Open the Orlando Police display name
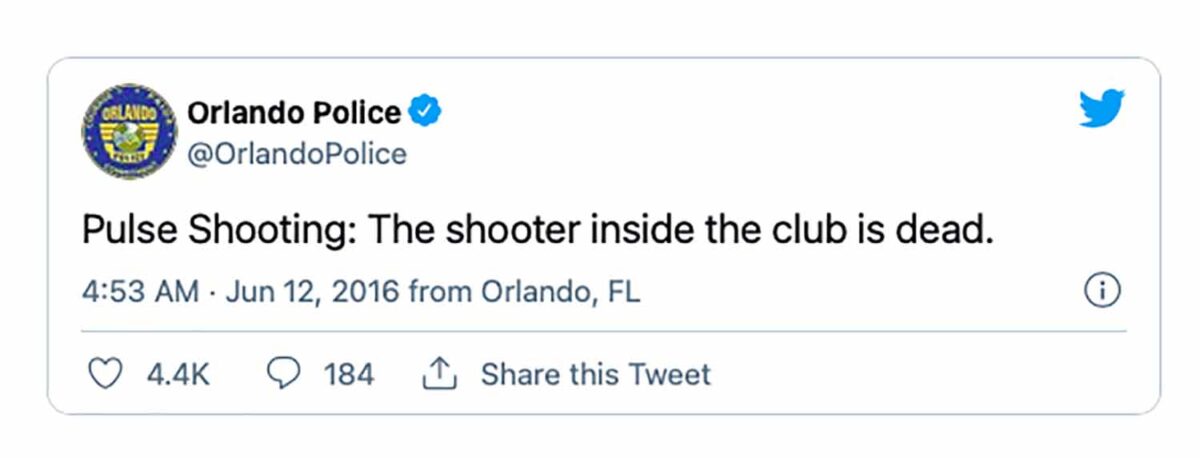 (x=294, y=113)
